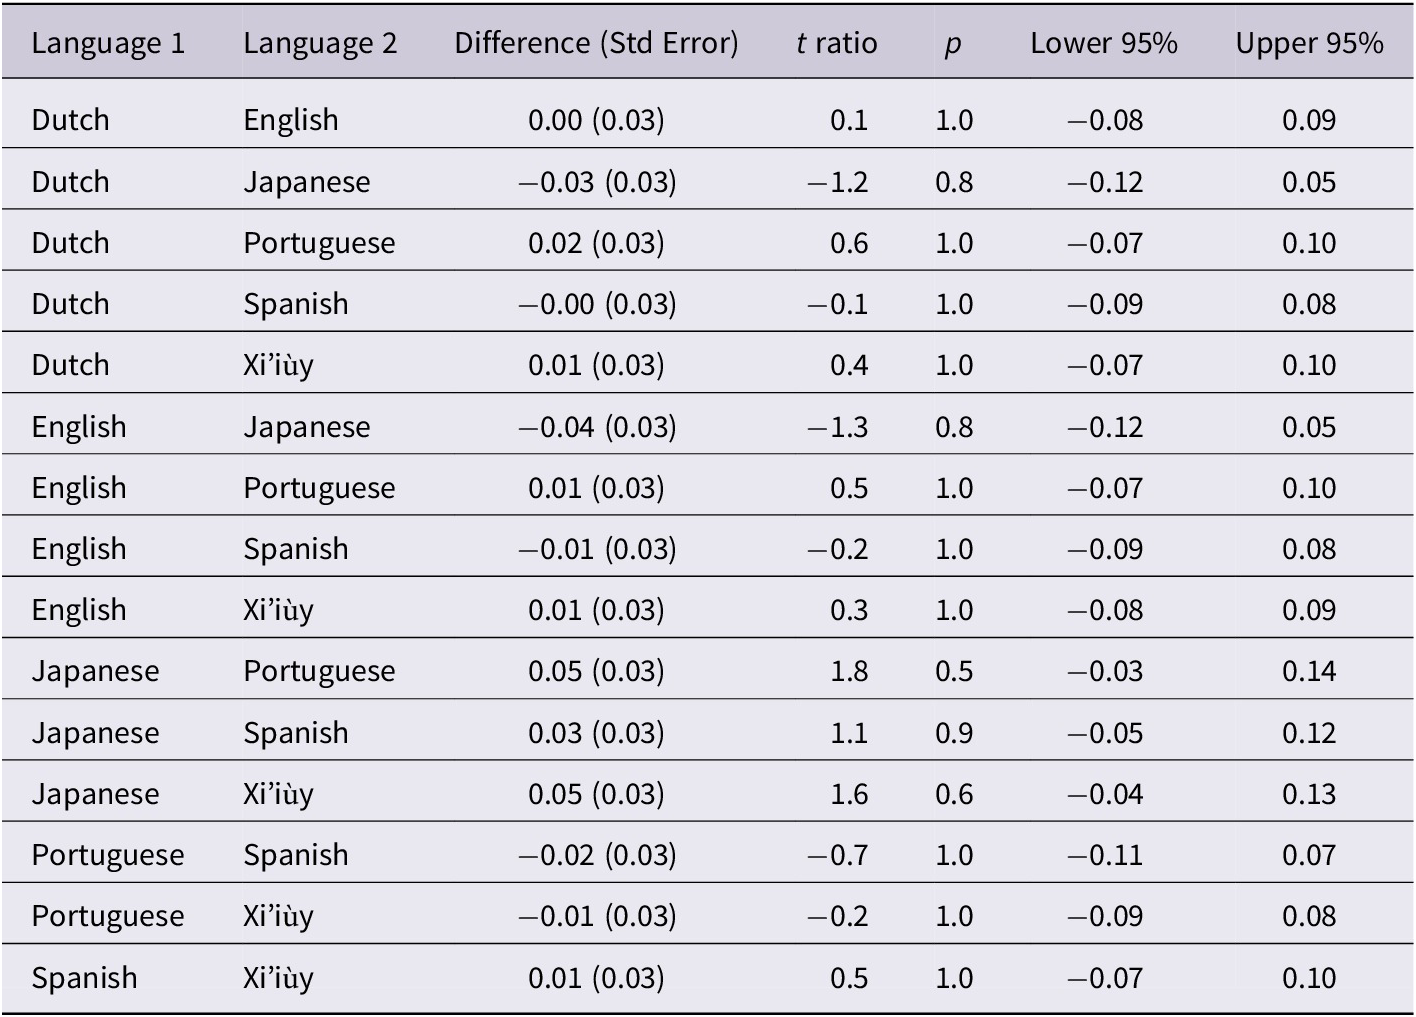Image resolution: width=1416 pixels, height=1017 pixels.
Task: Select the 0.14 upper bound cell
Action: (1309, 671)
